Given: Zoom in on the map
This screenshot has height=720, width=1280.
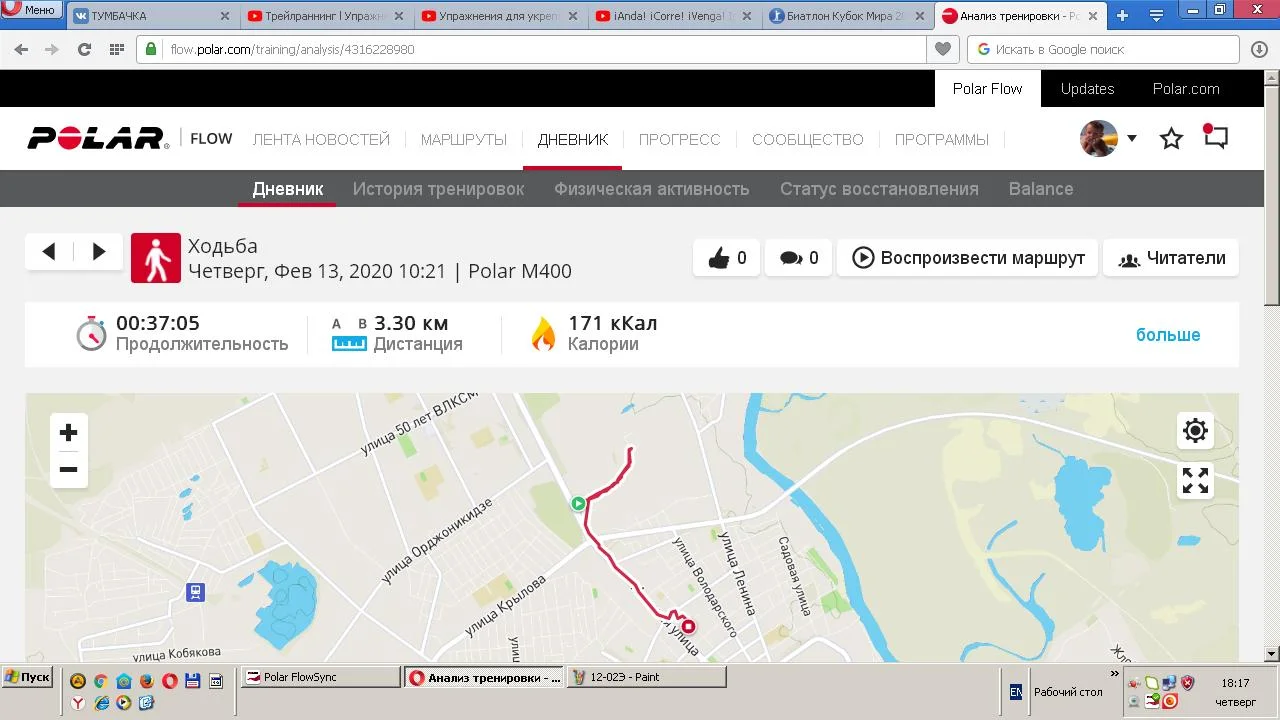Looking at the screenshot, I should (x=68, y=433).
